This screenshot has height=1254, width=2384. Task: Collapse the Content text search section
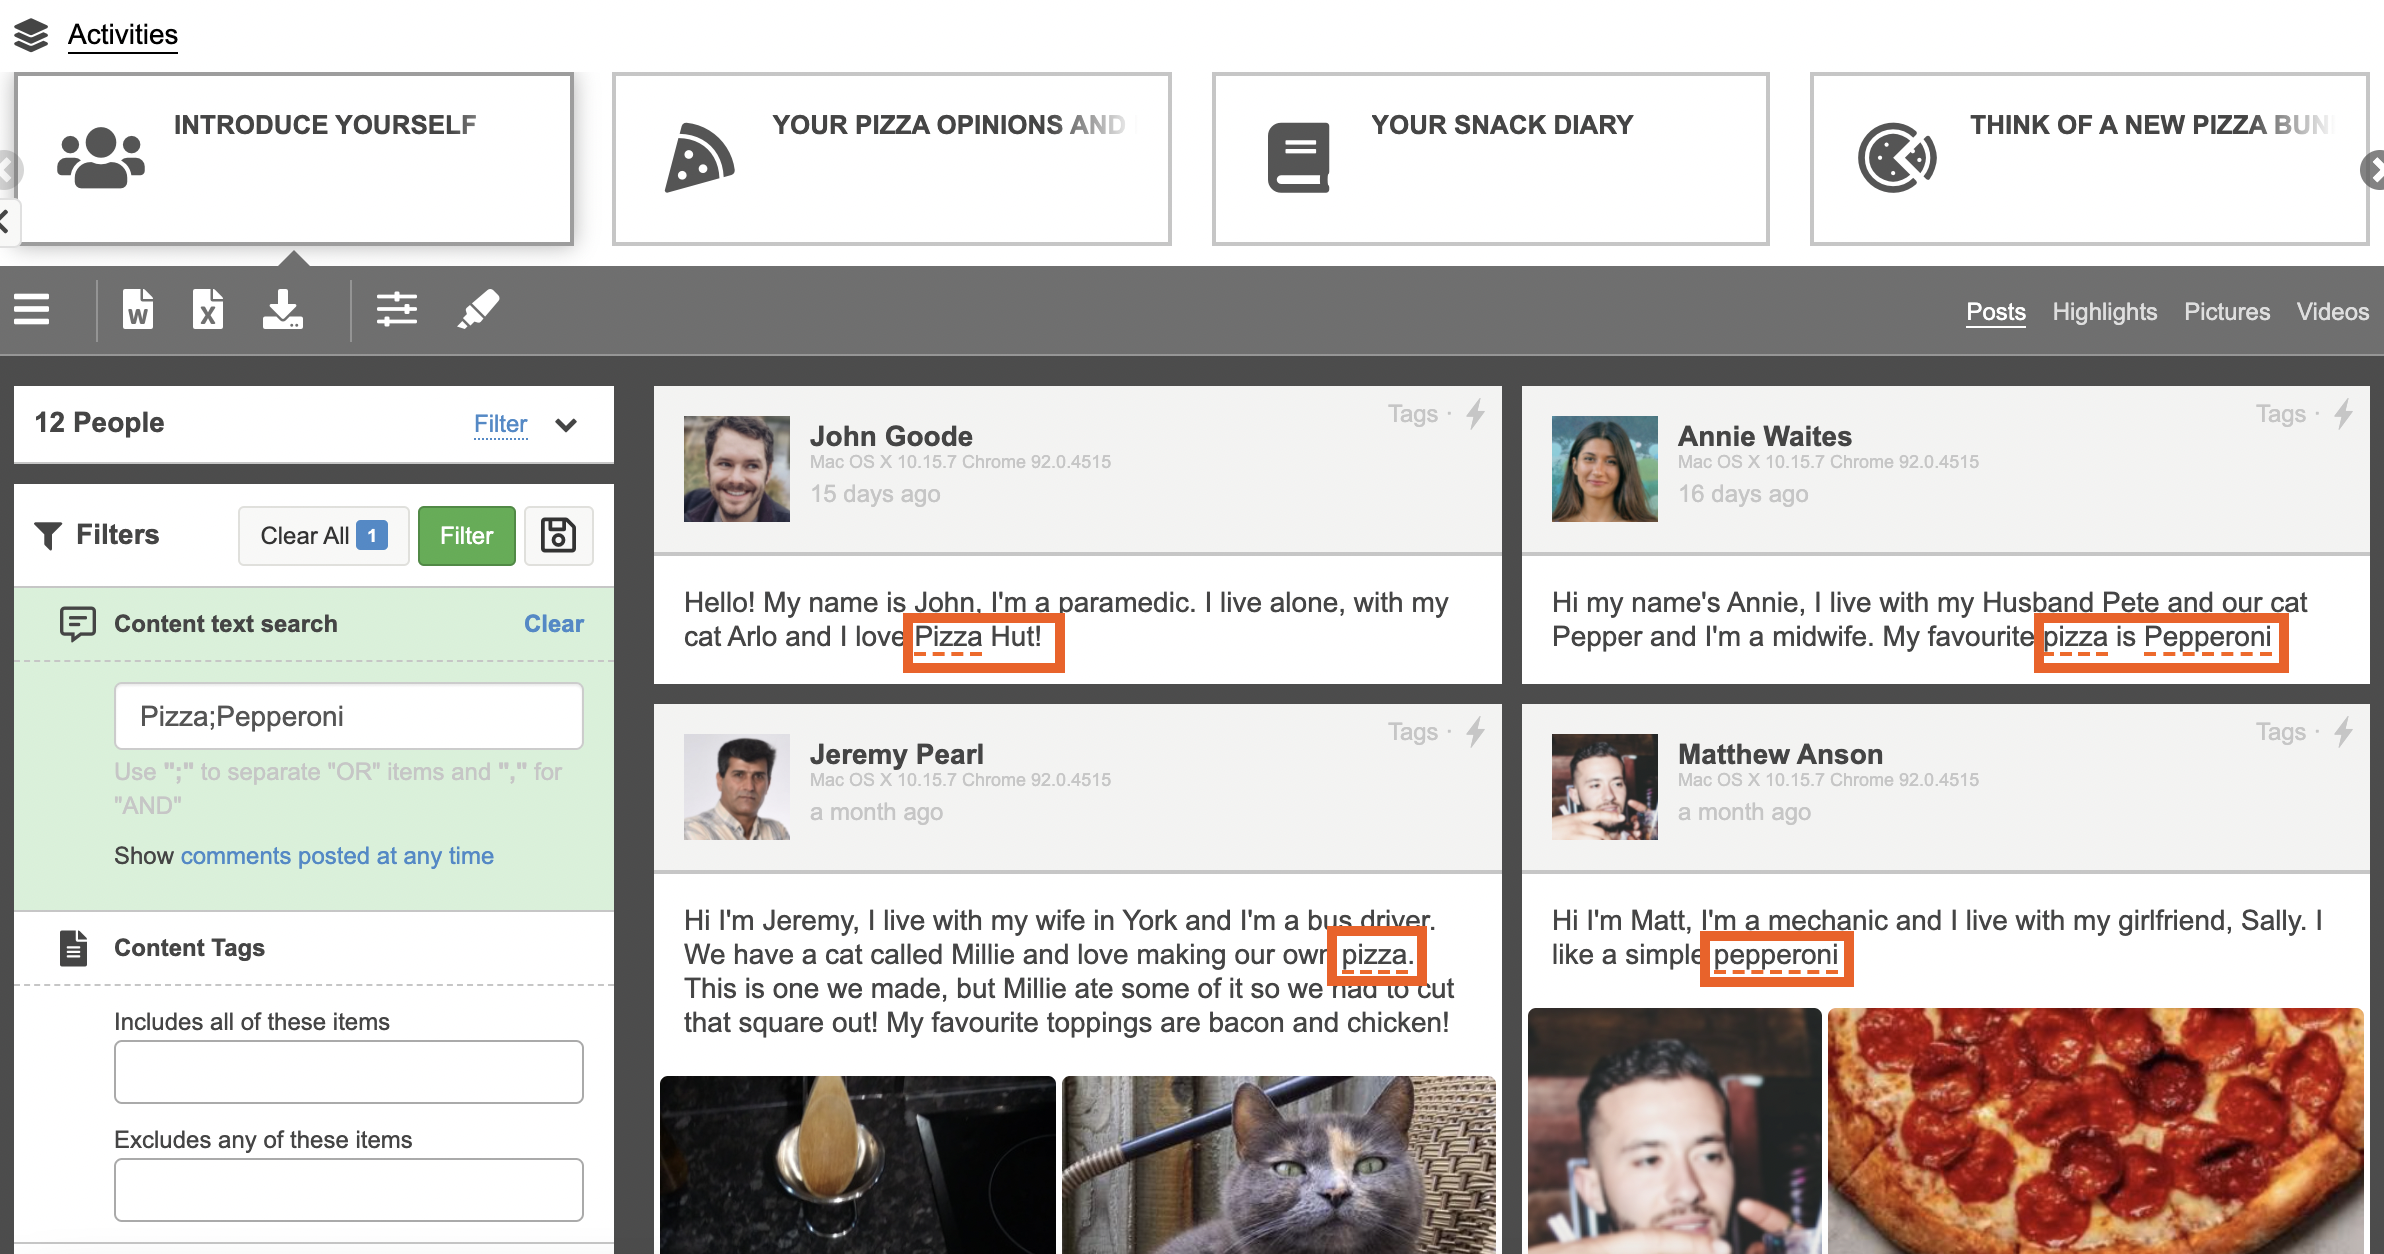click(x=225, y=623)
